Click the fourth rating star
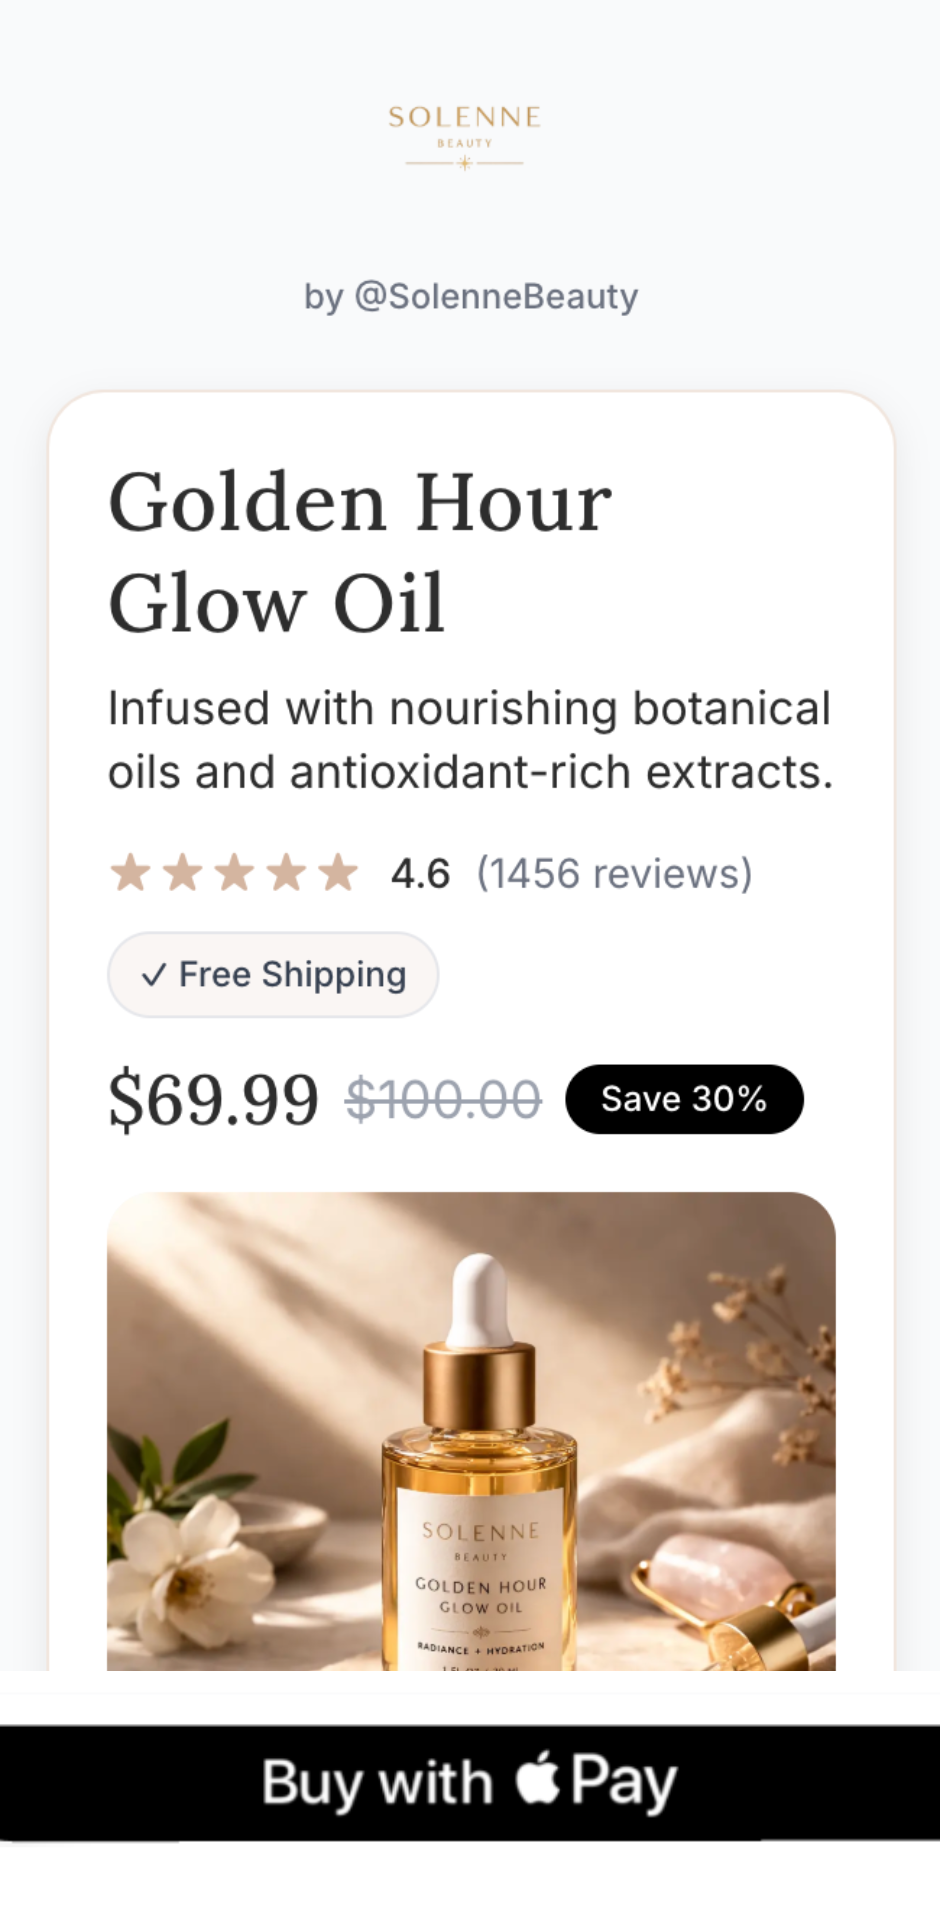The width and height of the screenshot is (940, 1920). point(286,872)
